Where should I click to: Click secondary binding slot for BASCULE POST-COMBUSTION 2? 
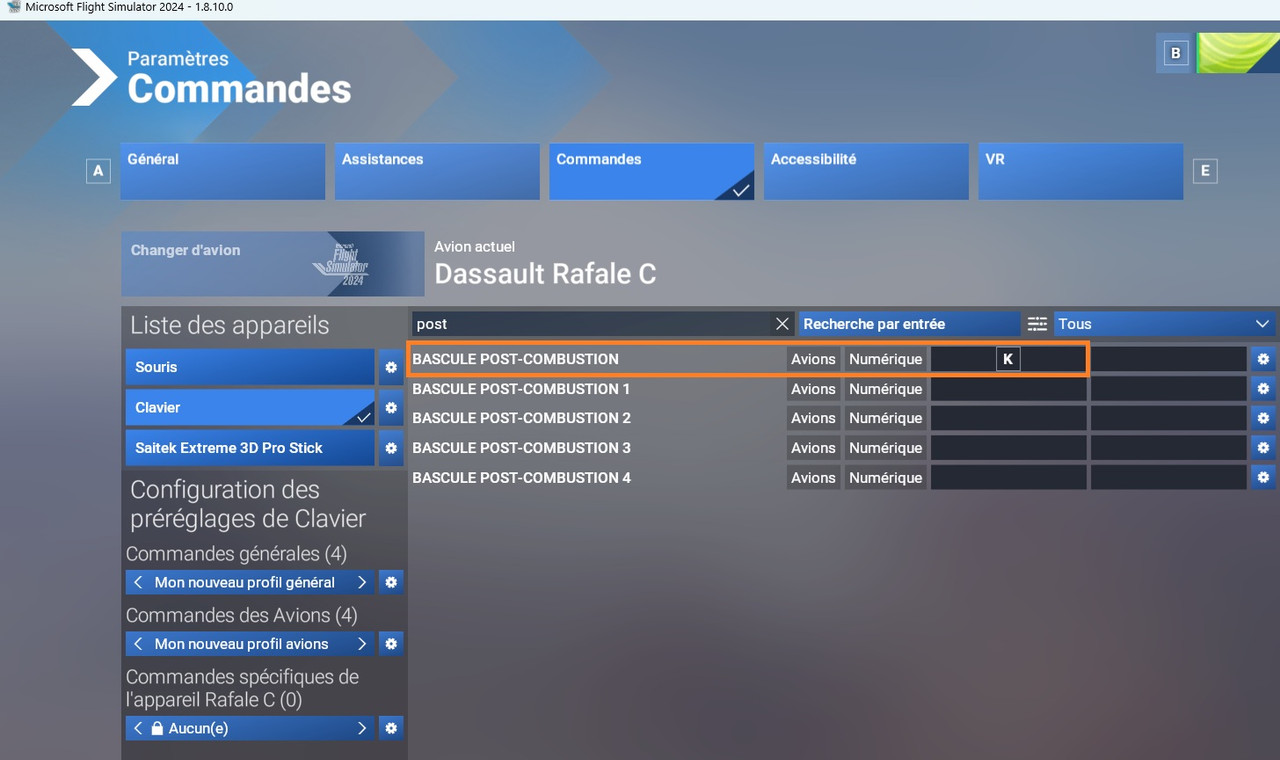point(1168,418)
